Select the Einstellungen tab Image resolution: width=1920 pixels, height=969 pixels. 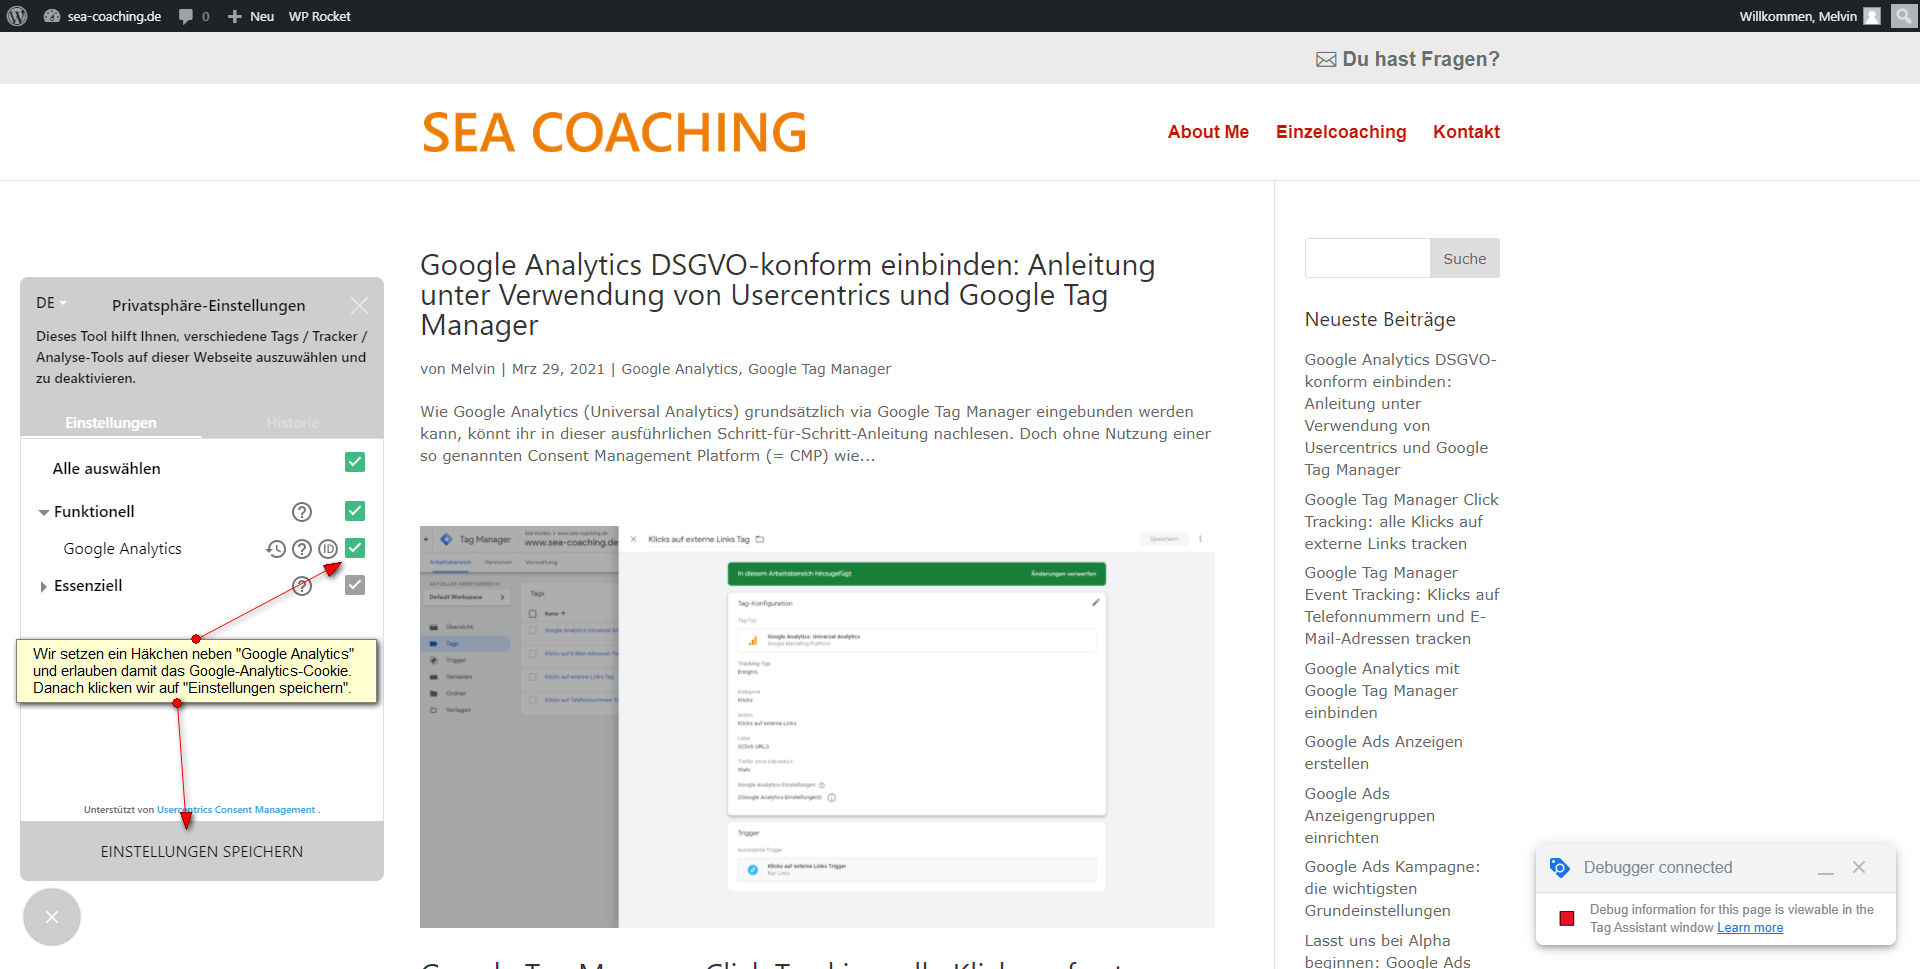click(x=111, y=423)
